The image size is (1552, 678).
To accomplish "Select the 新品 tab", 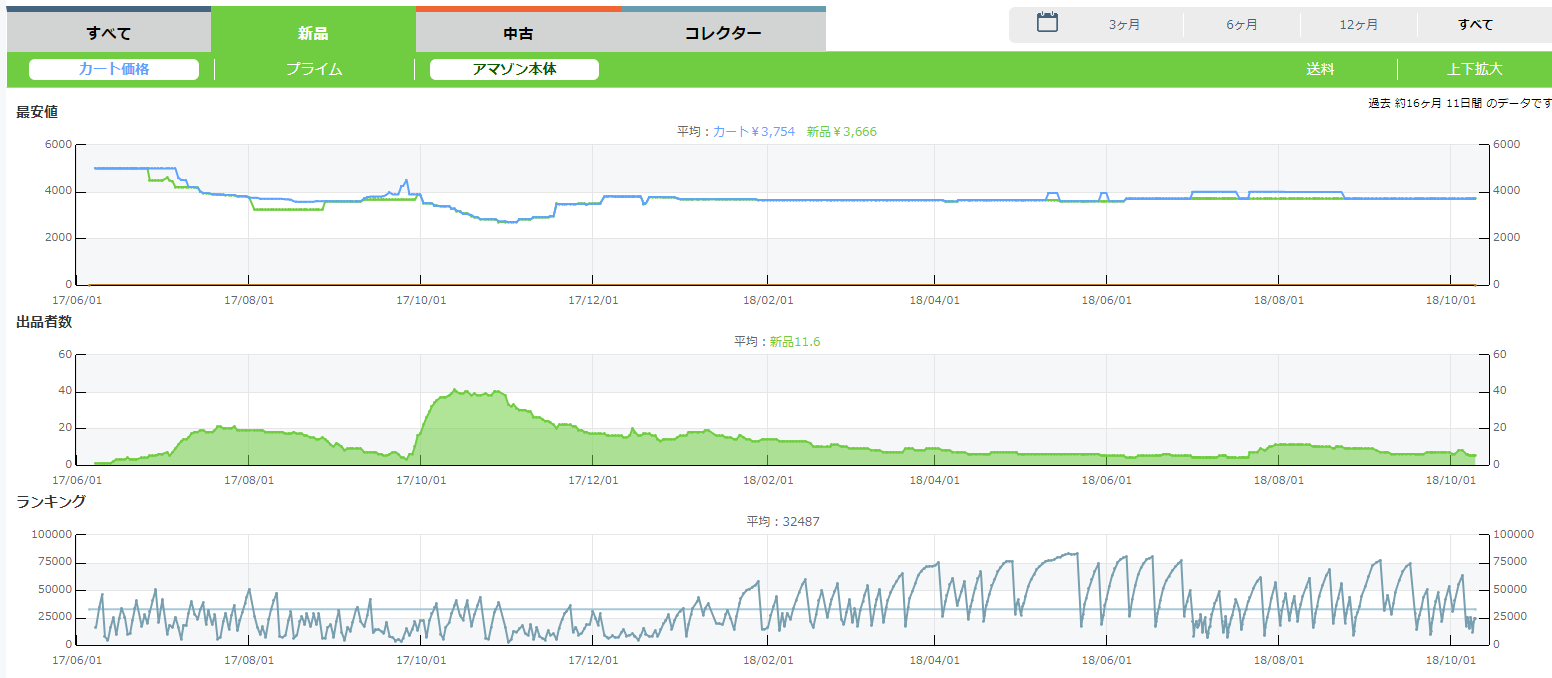I will click(x=313, y=33).
